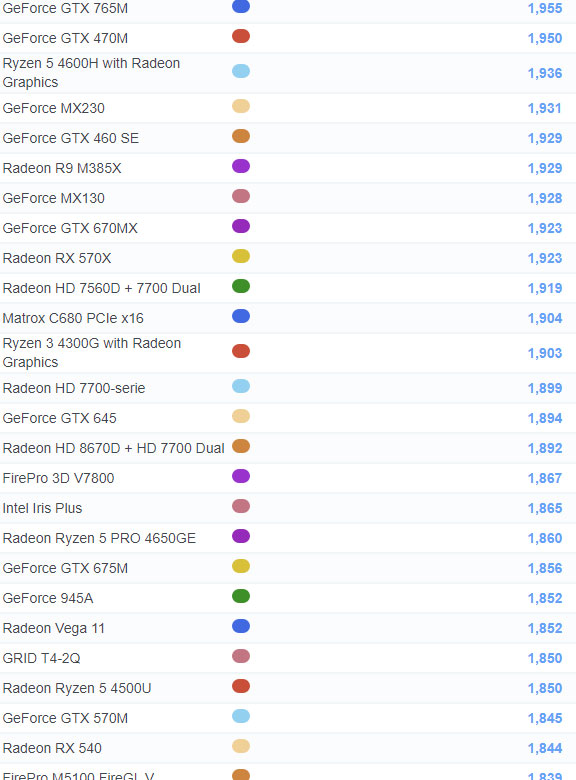Image resolution: width=576 pixels, height=780 pixels.
Task: Select GeForce GTX 460 SE
Action: 71,138
